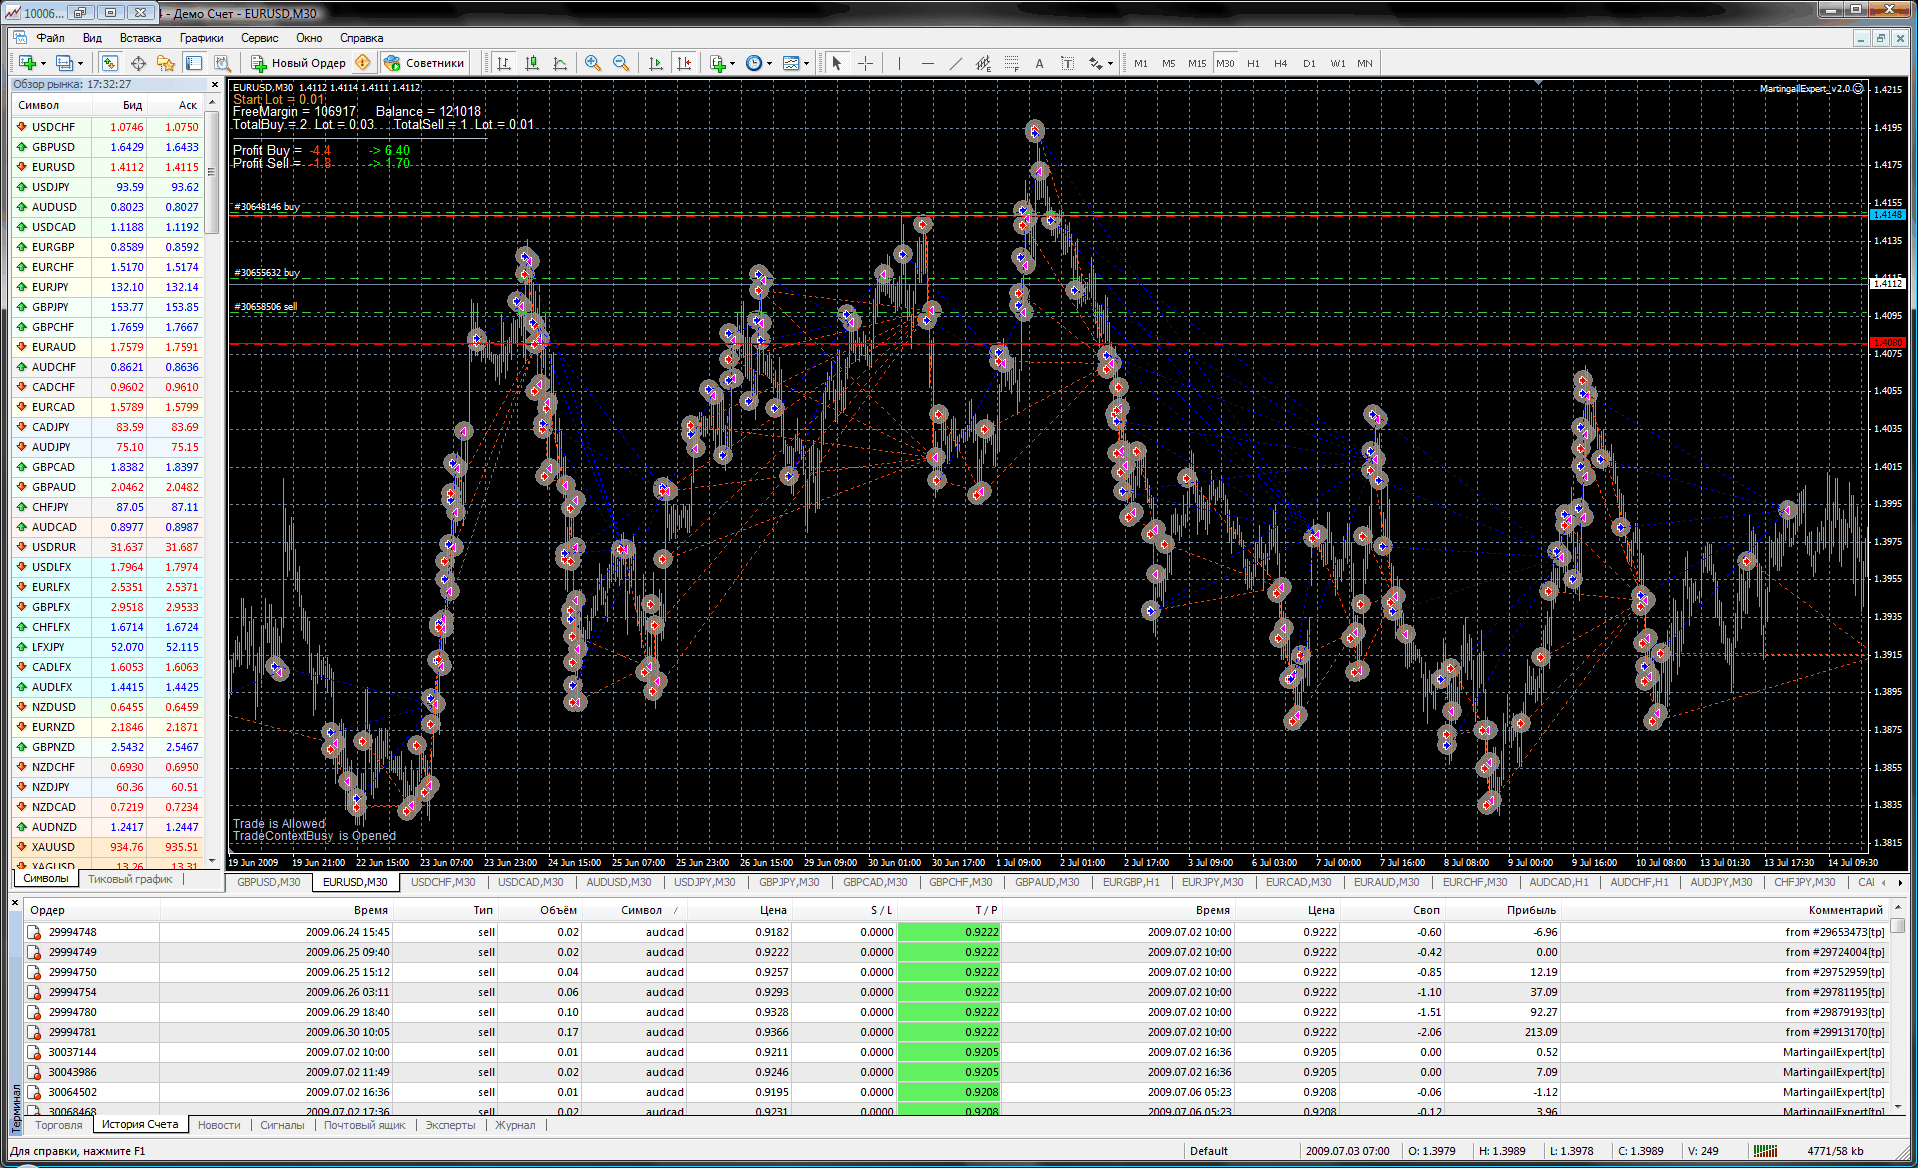Zoom in on the chart
The image size is (1918, 1168).
tap(593, 63)
